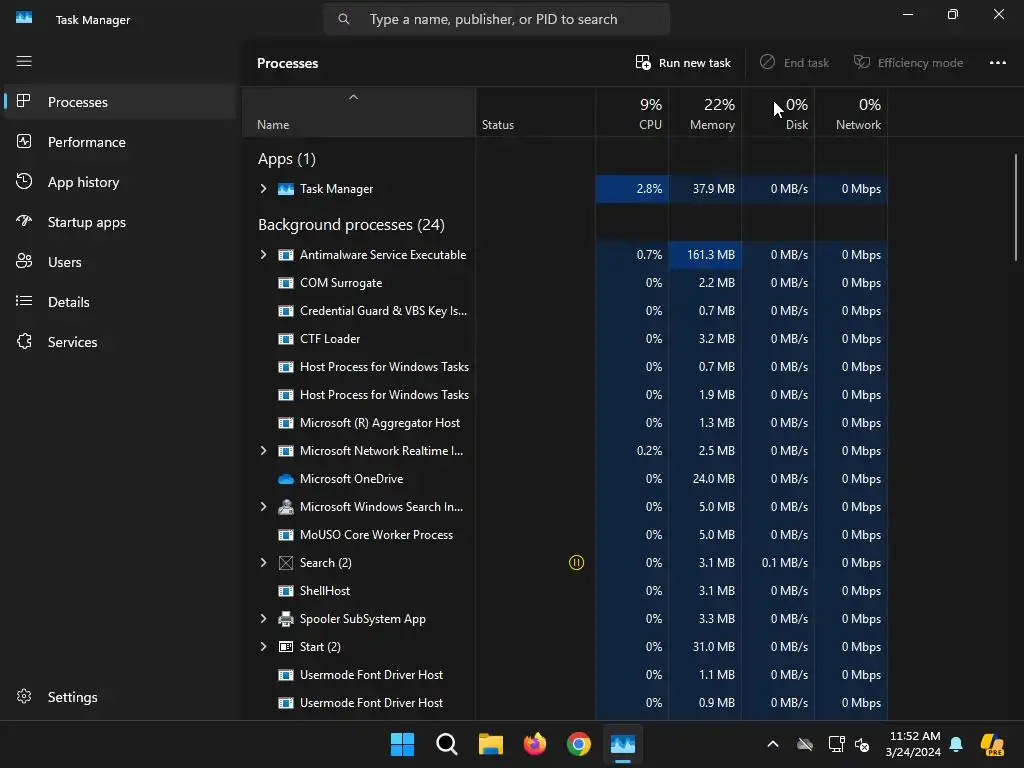Launch Google Chrome from the taskbar

579,744
